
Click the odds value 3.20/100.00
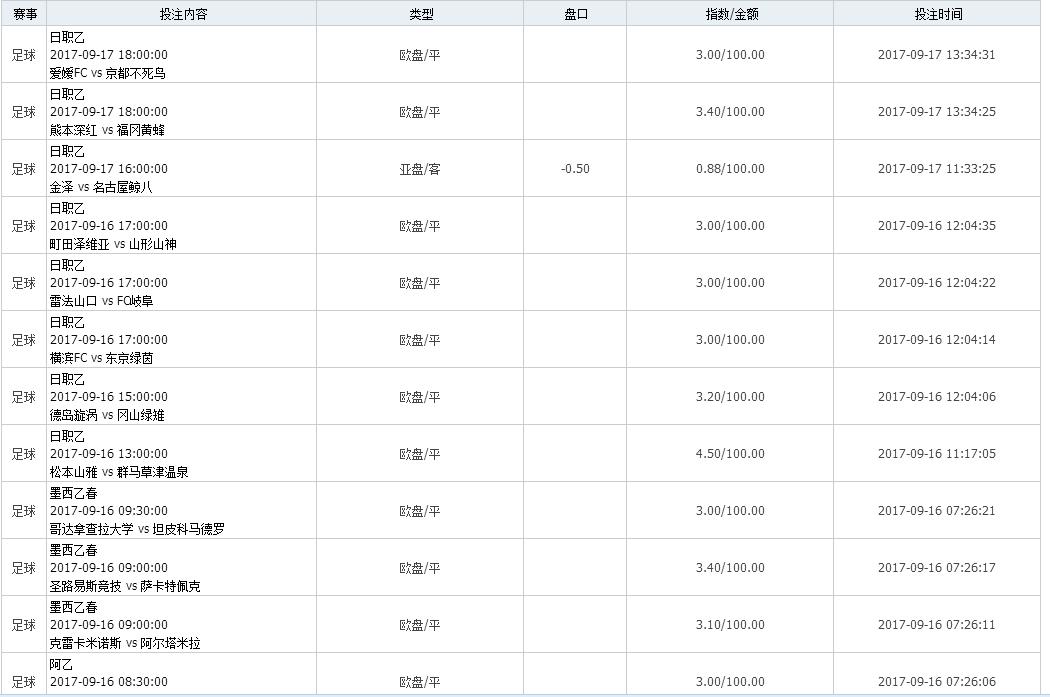(730, 396)
